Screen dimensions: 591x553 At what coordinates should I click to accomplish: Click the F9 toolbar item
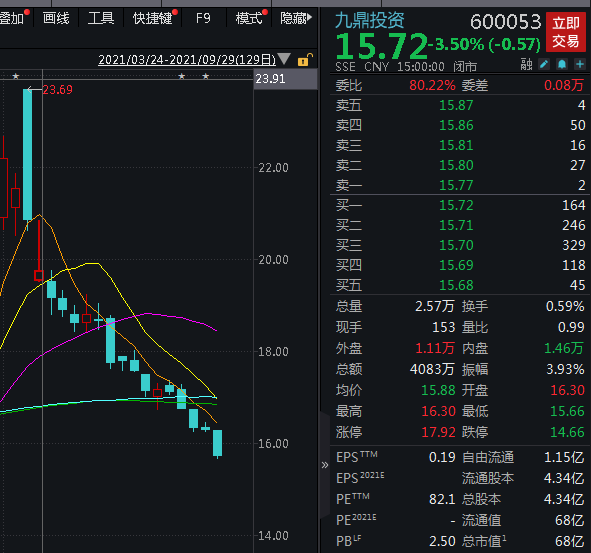tap(203, 18)
